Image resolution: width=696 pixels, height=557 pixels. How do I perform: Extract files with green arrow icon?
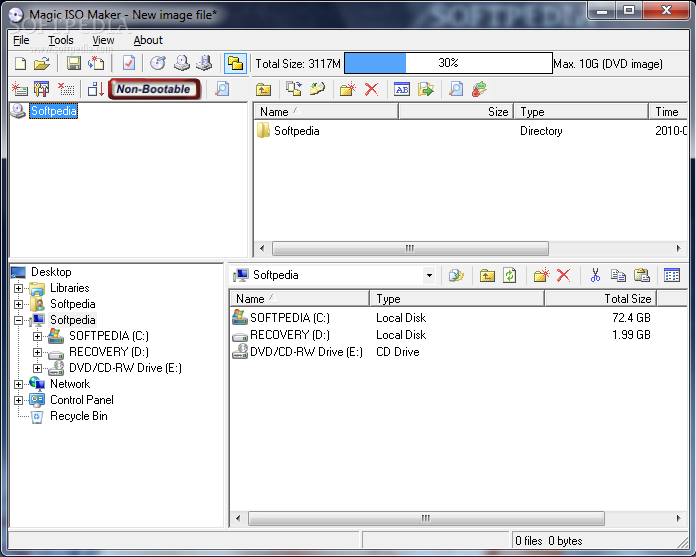point(425,89)
